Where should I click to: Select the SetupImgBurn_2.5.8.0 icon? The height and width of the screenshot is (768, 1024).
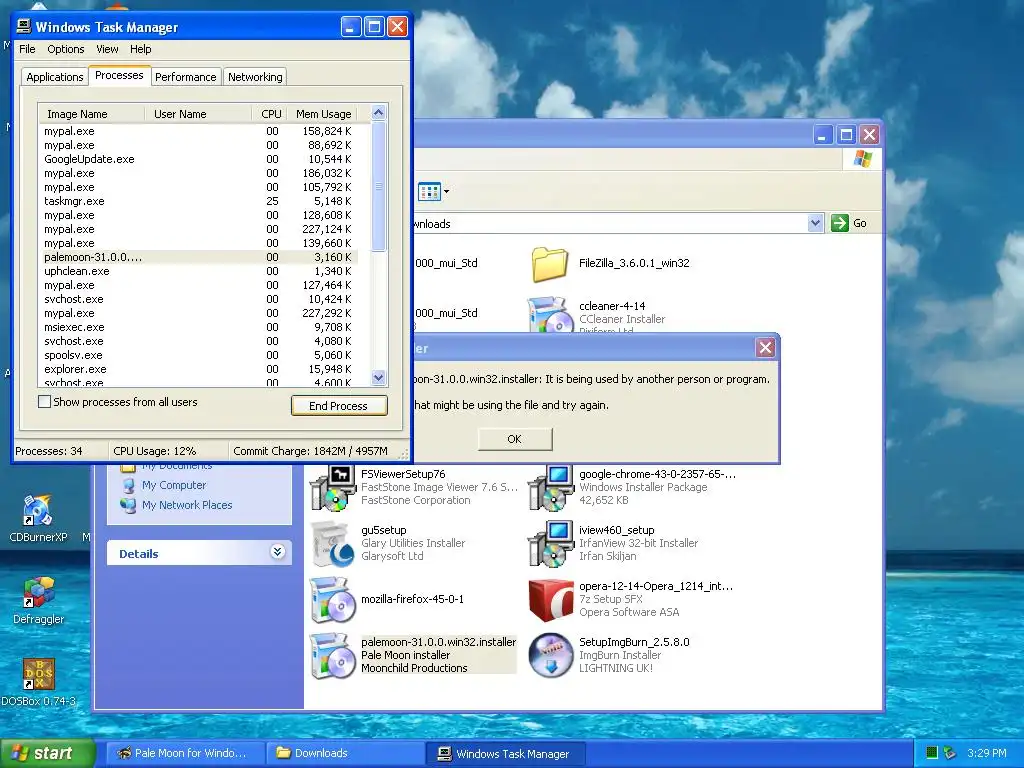(550, 656)
